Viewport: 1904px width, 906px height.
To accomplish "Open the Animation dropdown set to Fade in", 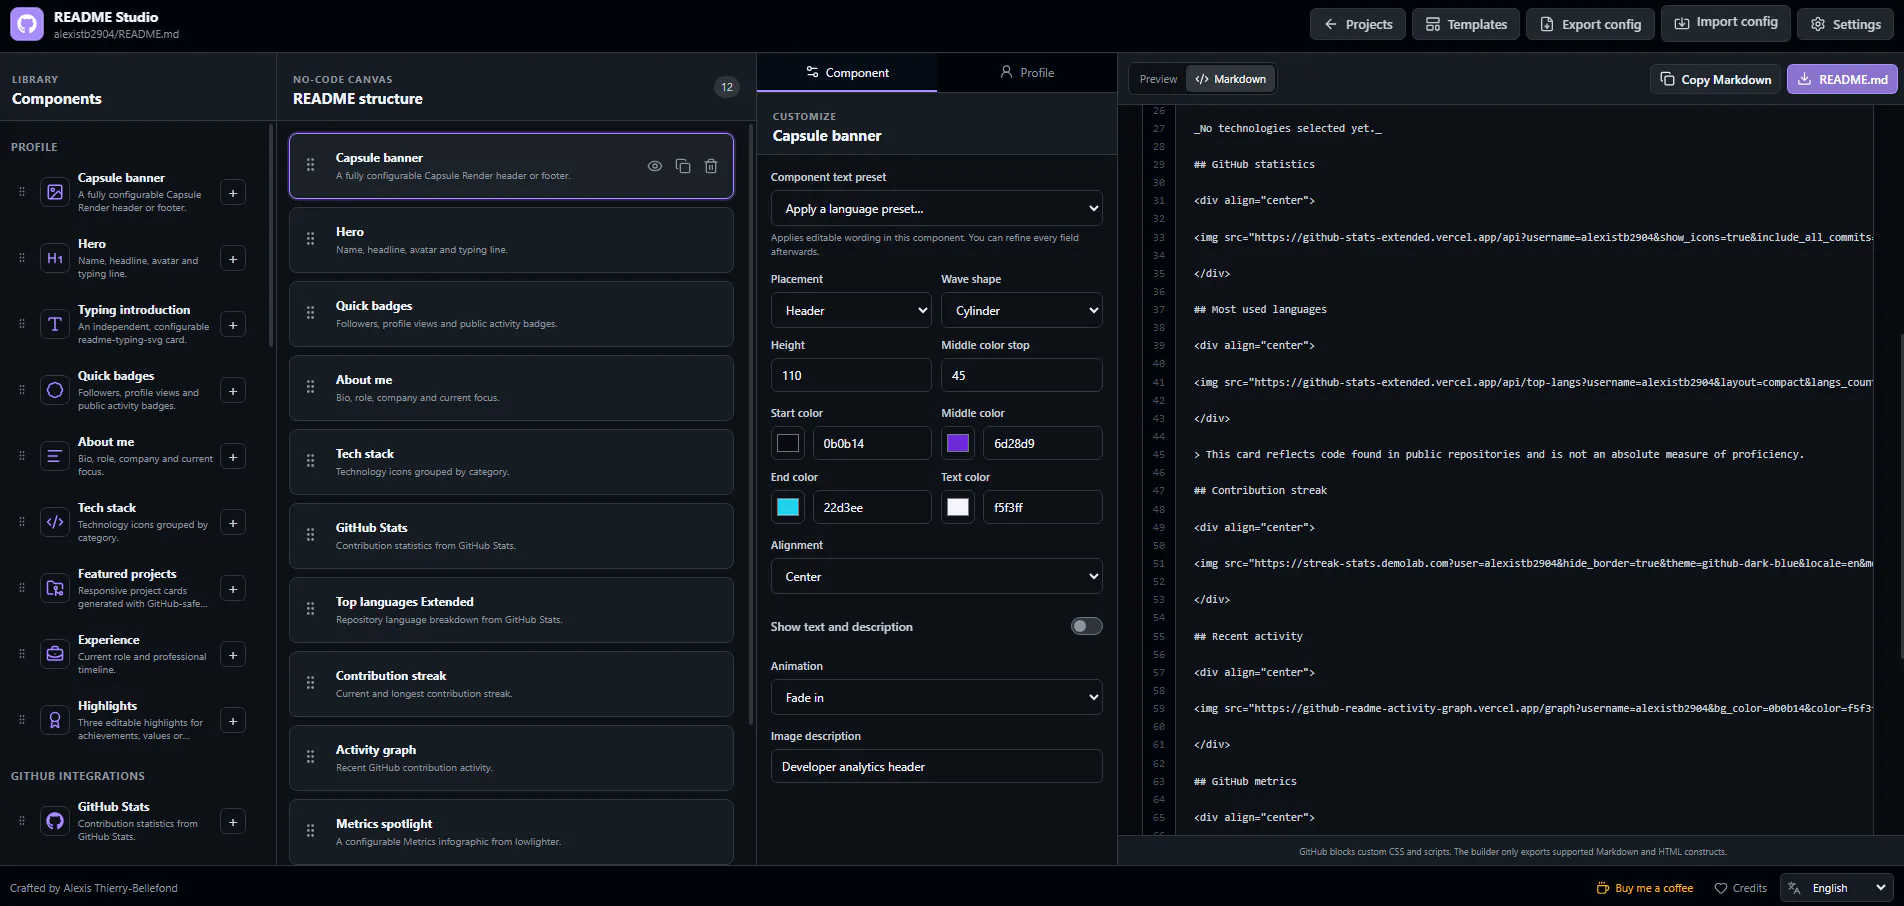I will click(937, 697).
